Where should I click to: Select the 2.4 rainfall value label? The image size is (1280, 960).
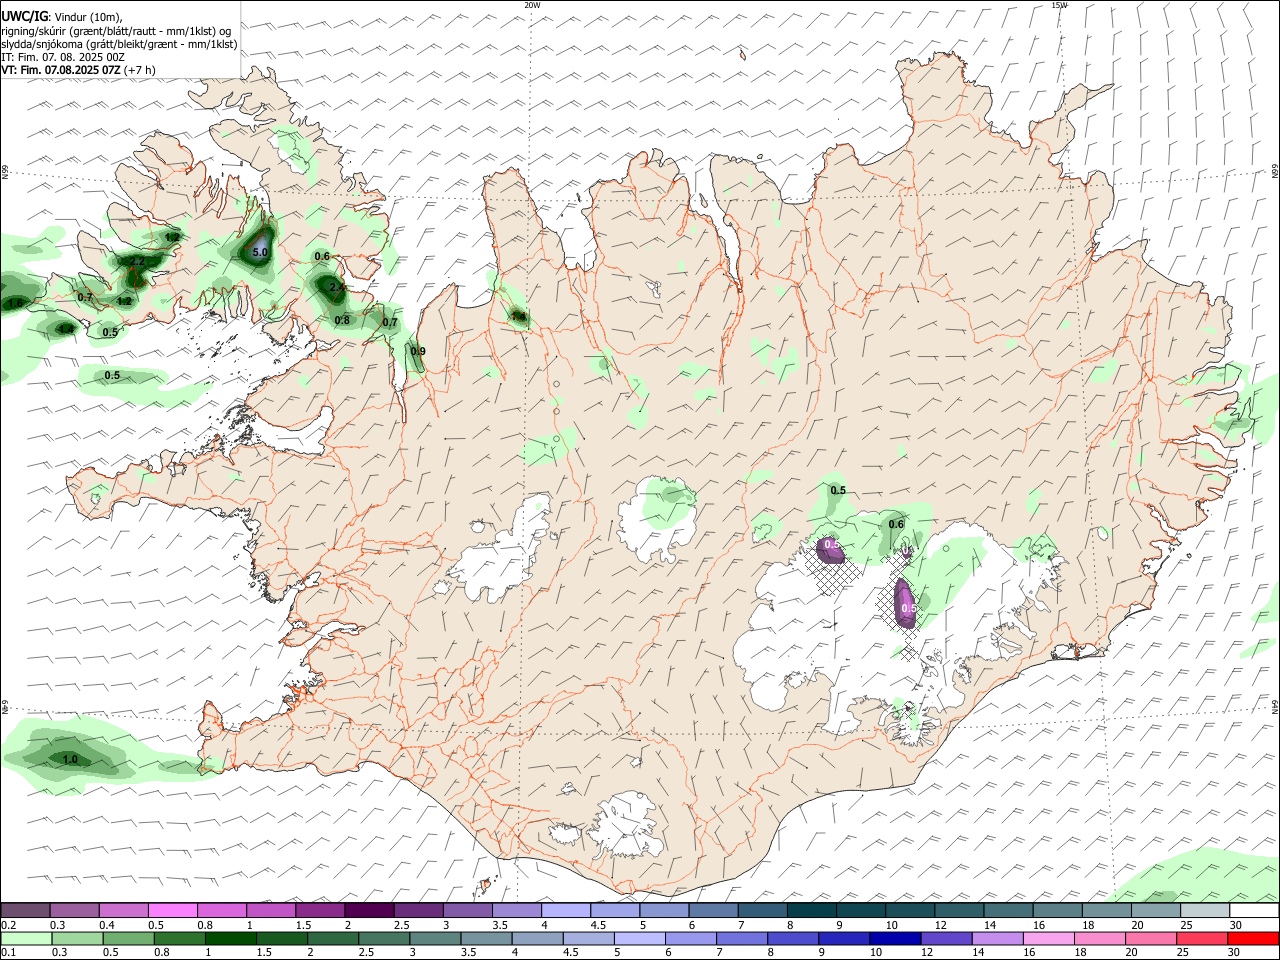(337, 288)
